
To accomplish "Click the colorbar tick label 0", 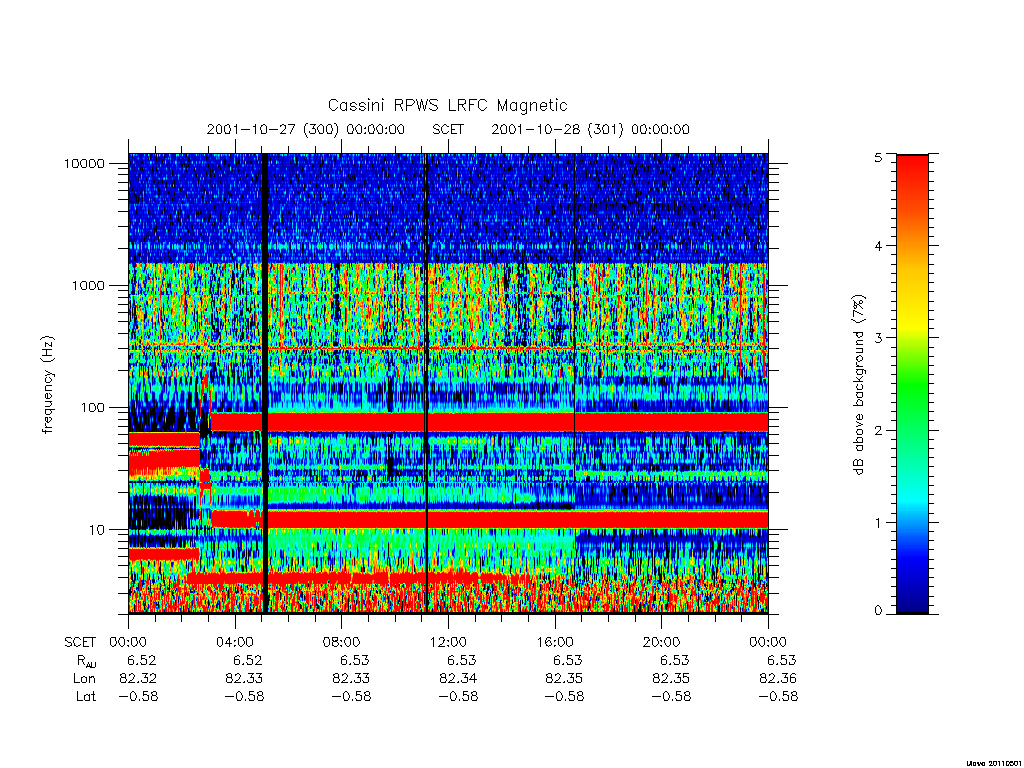I will click(x=878, y=611).
